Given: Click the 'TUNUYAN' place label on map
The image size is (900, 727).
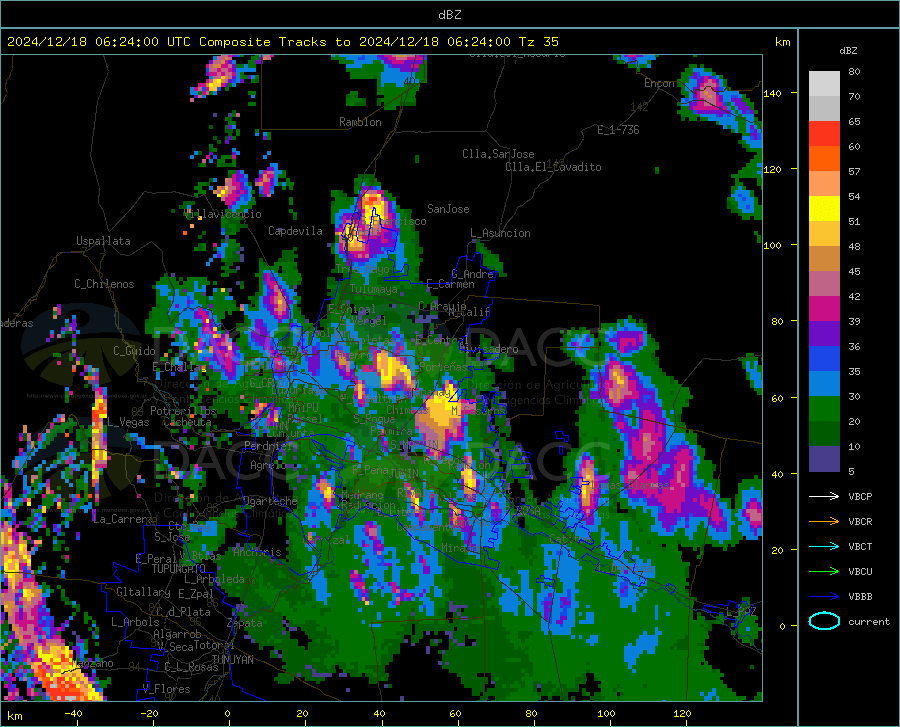Looking at the screenshot, I should coord(232,659).
